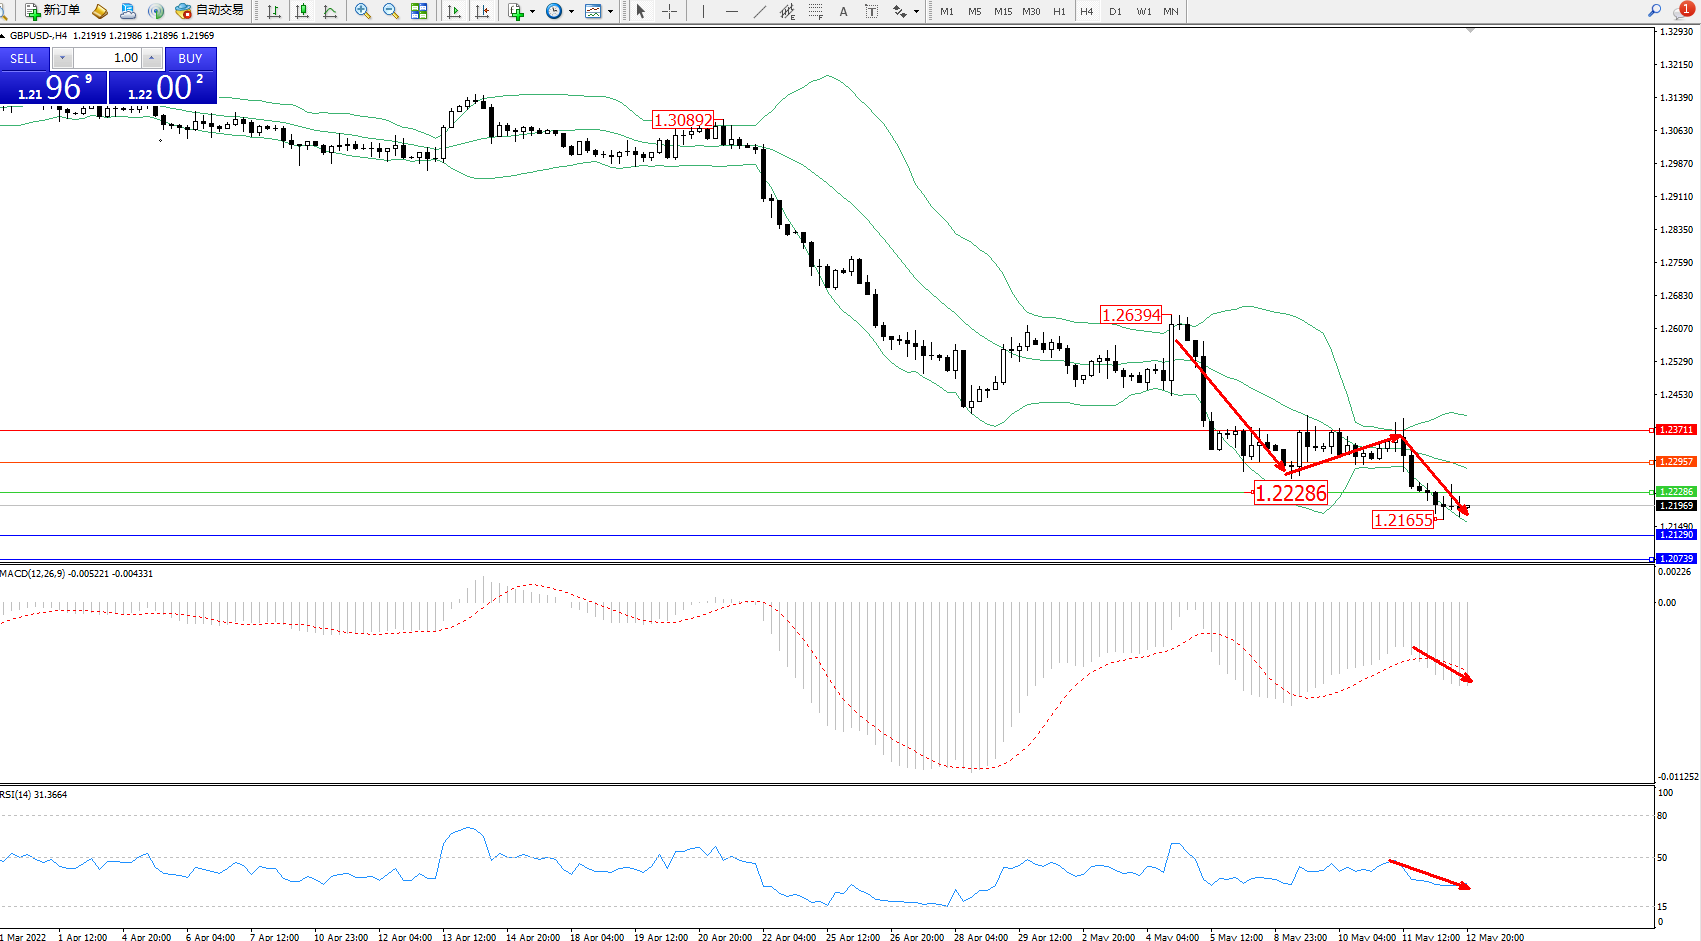Select the crosshair cursor tool
This screenshot has width=1701, height=941.
[669, 11]
